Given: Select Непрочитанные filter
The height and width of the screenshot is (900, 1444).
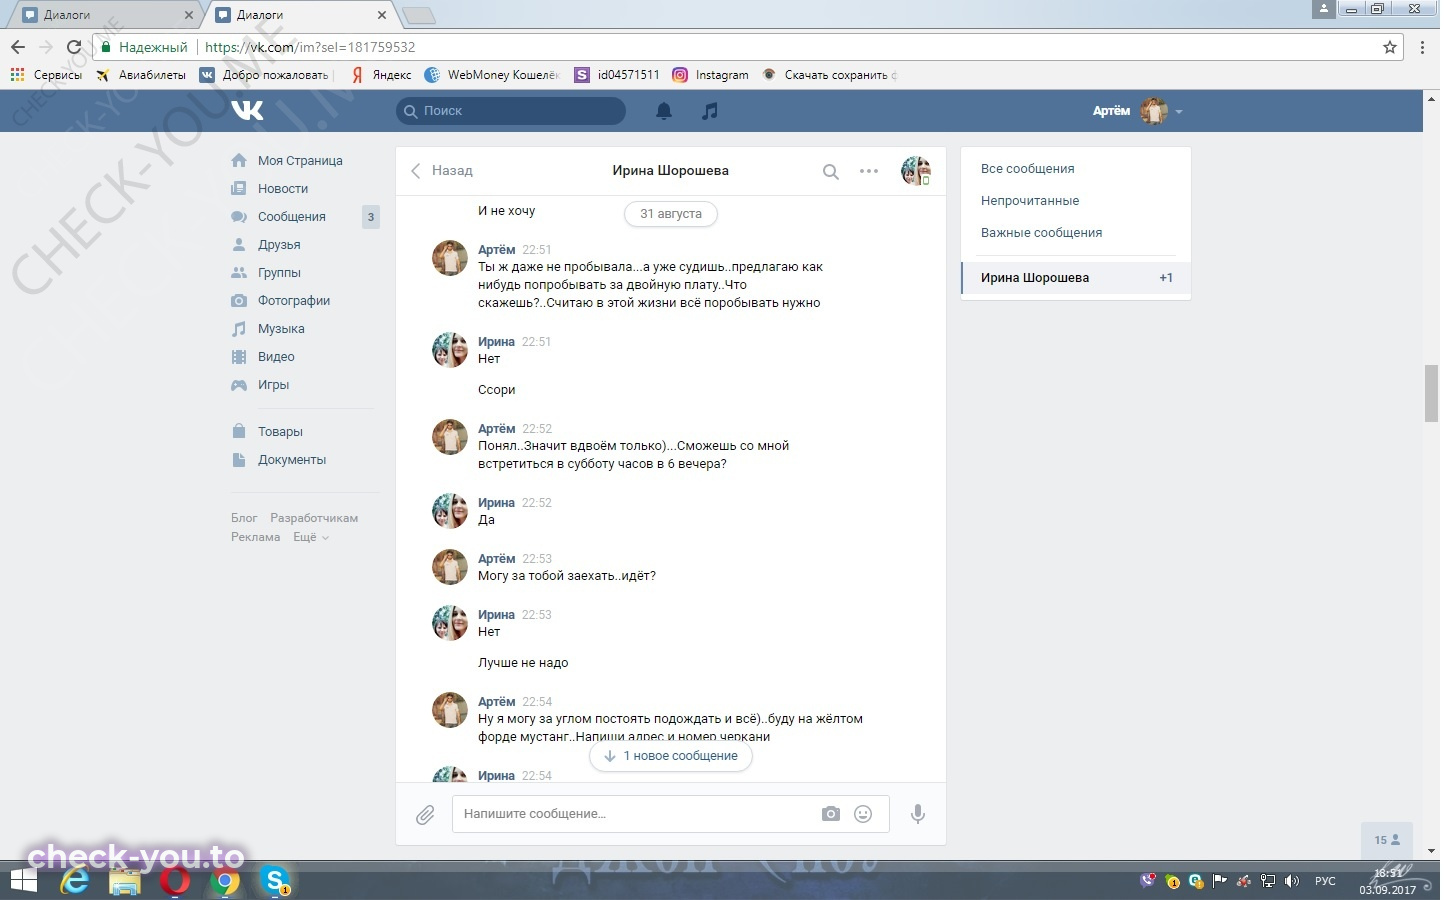Looking at the screenshot, I should point(1030,201).
